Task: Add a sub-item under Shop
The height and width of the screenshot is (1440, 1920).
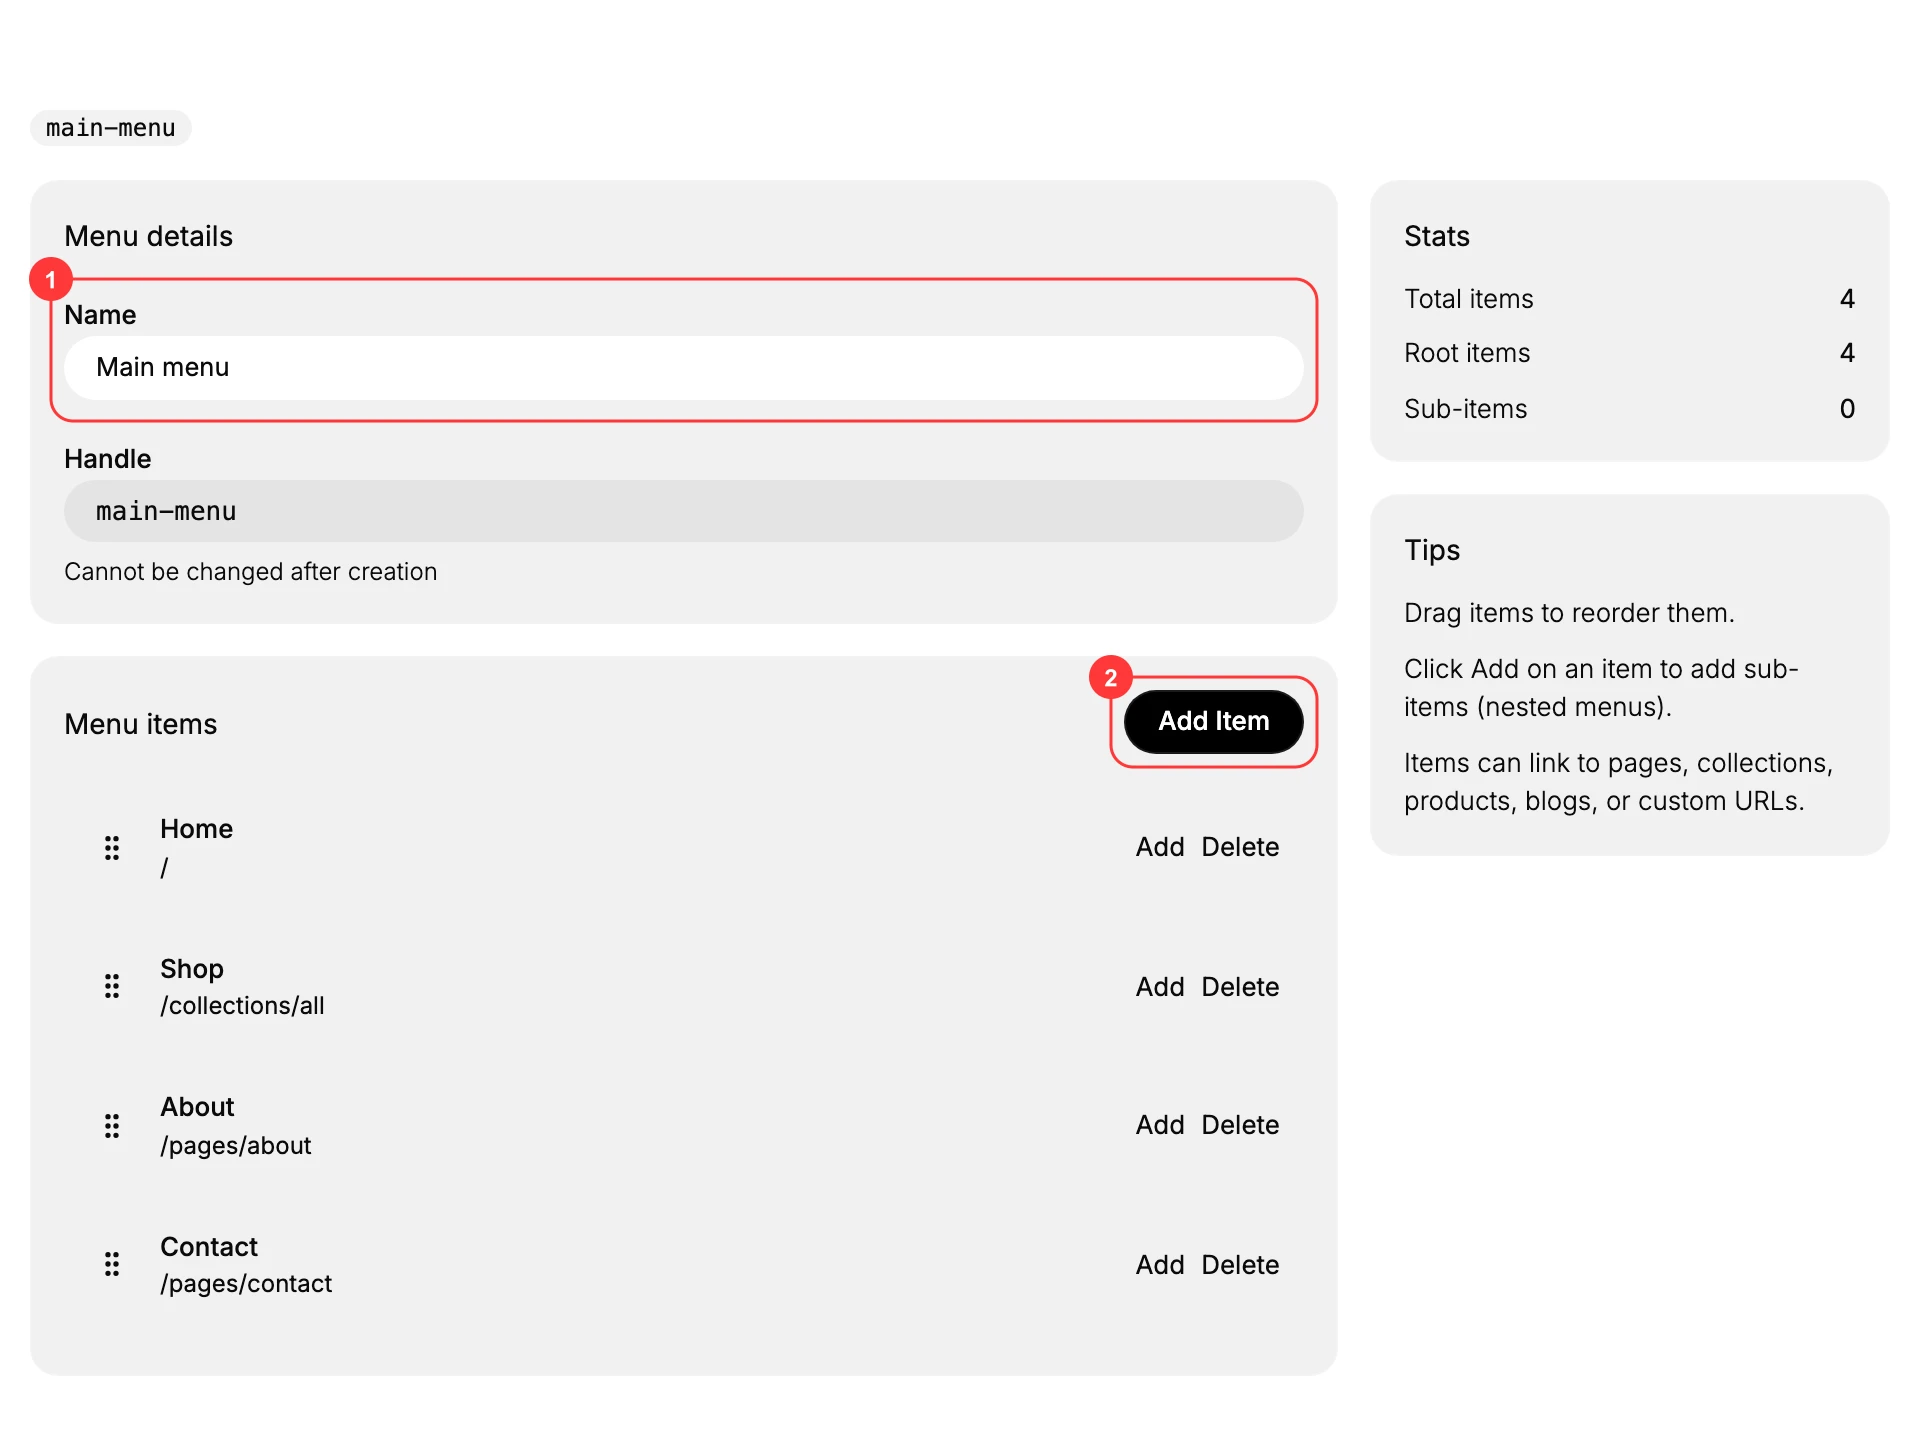Action: 1160,987
